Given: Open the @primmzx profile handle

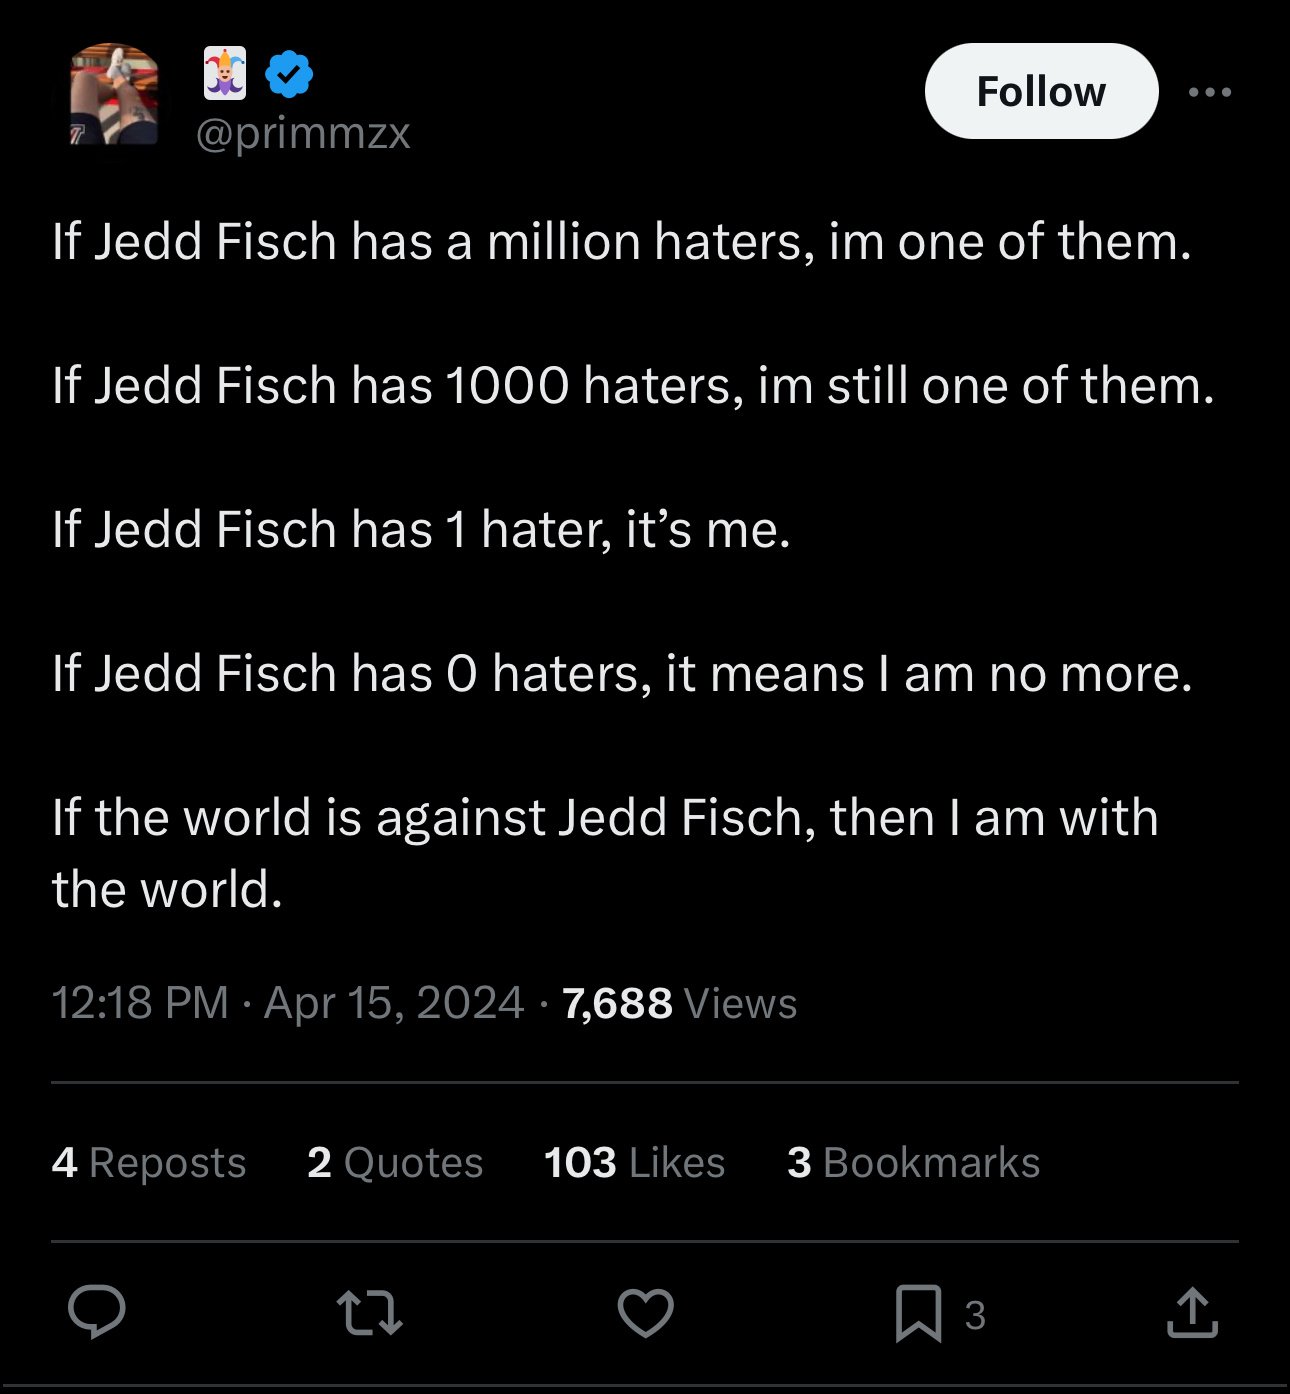Looking at the screenshot, I should [303, 133].
